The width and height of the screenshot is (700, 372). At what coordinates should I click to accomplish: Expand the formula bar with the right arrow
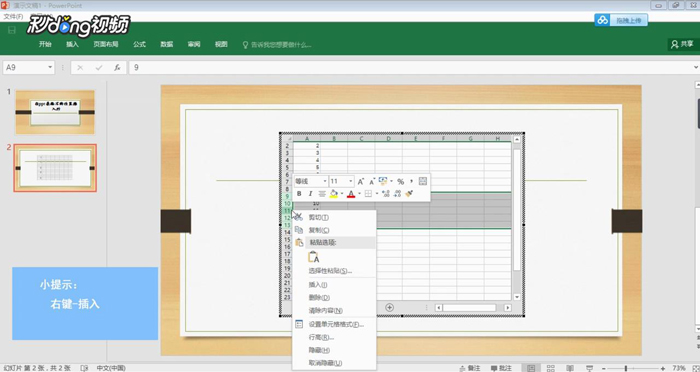696,67
